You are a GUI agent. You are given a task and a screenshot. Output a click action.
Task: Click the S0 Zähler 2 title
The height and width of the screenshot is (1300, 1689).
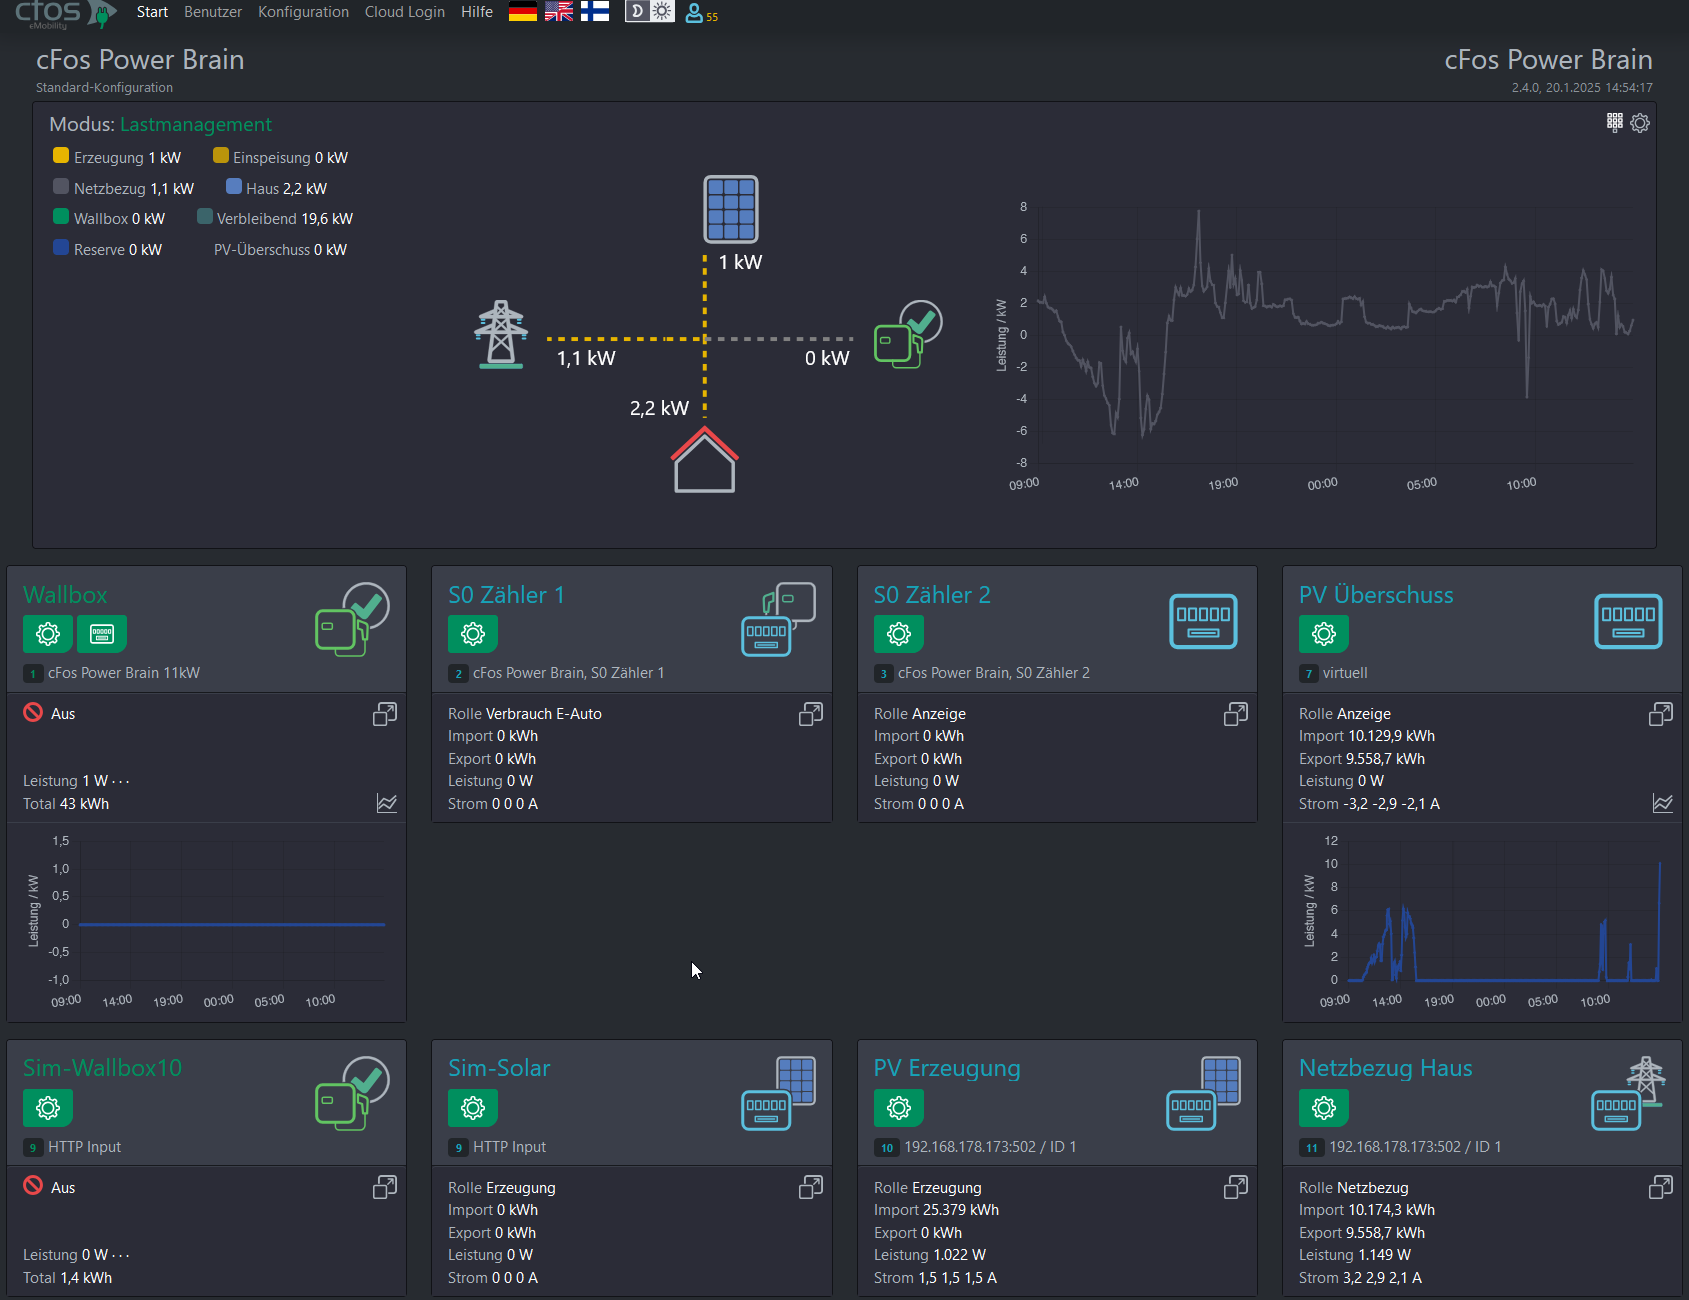click(932, 595)
